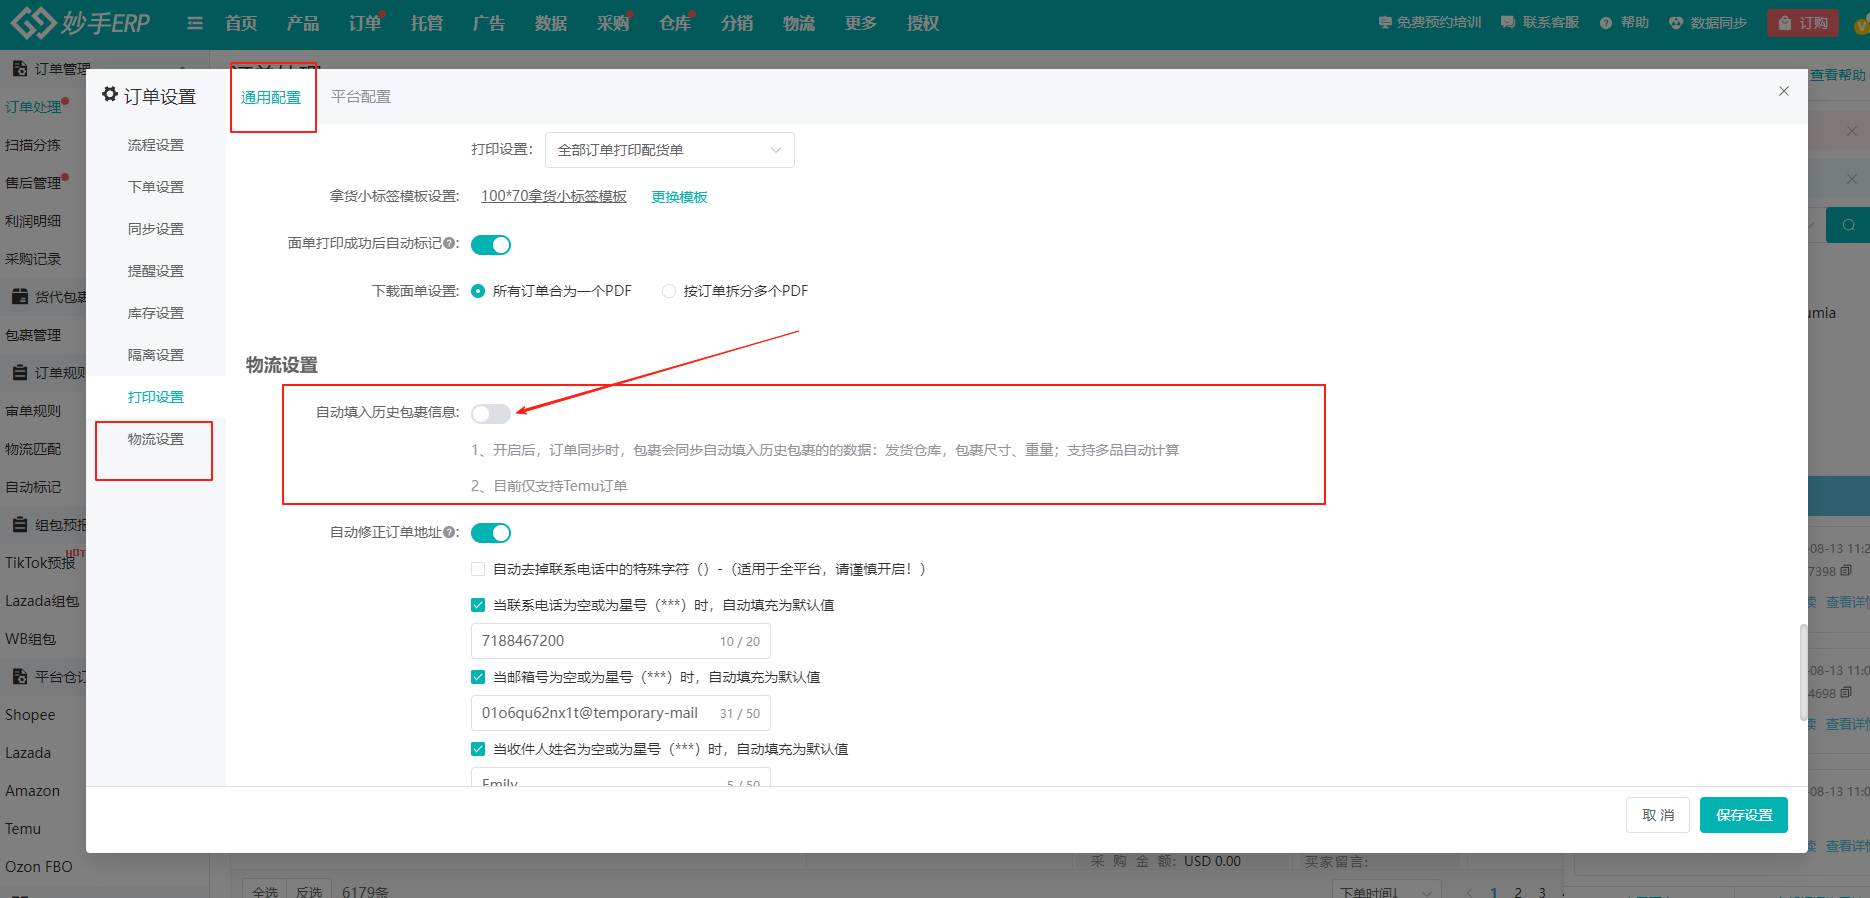The image size is (1870, 898).
Task: Toggle the sidebar collapse hamburger icon
Action: point(195,23)
